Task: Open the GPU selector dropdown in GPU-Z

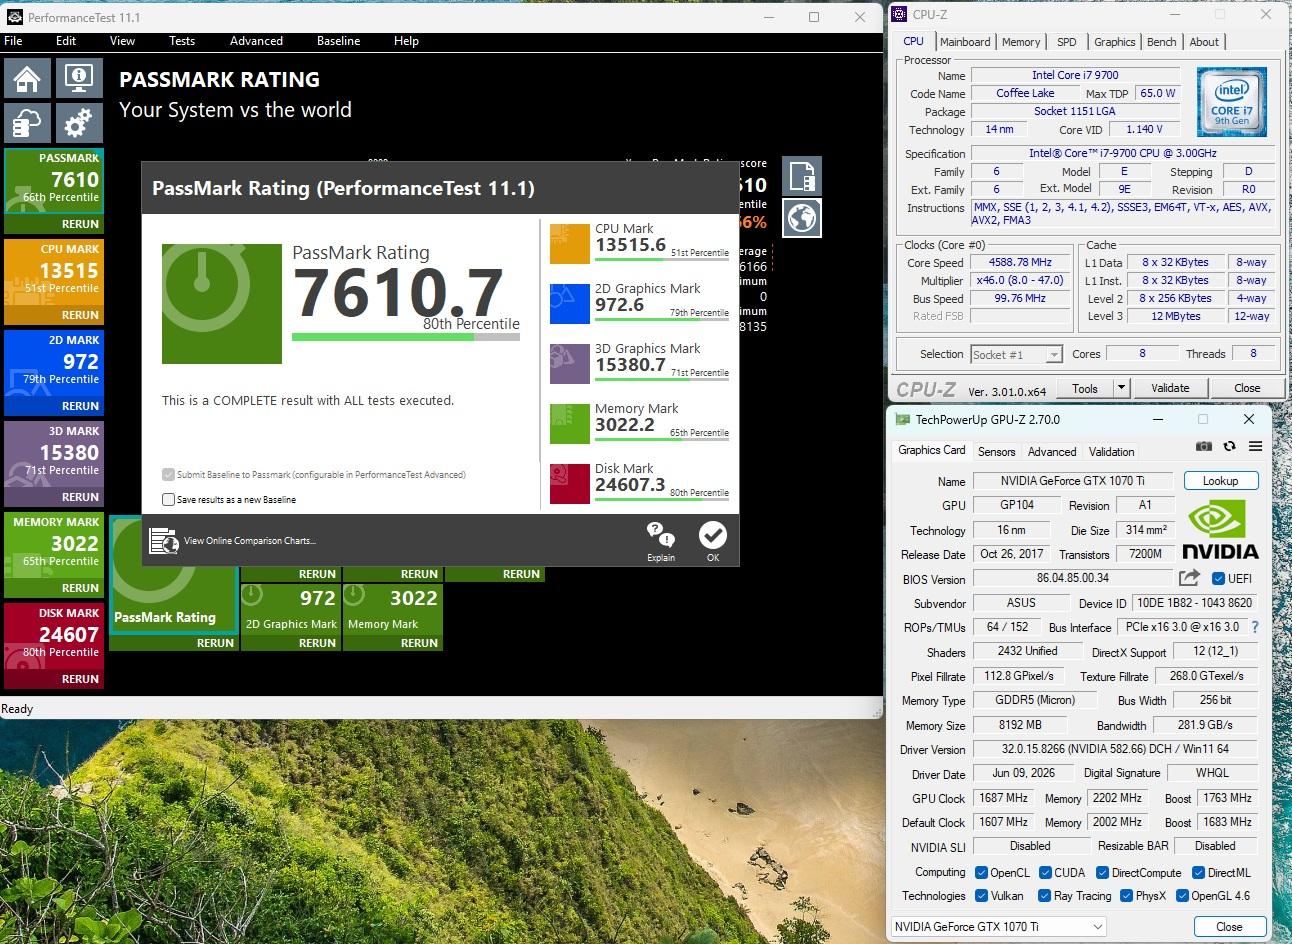Action: 998,926
